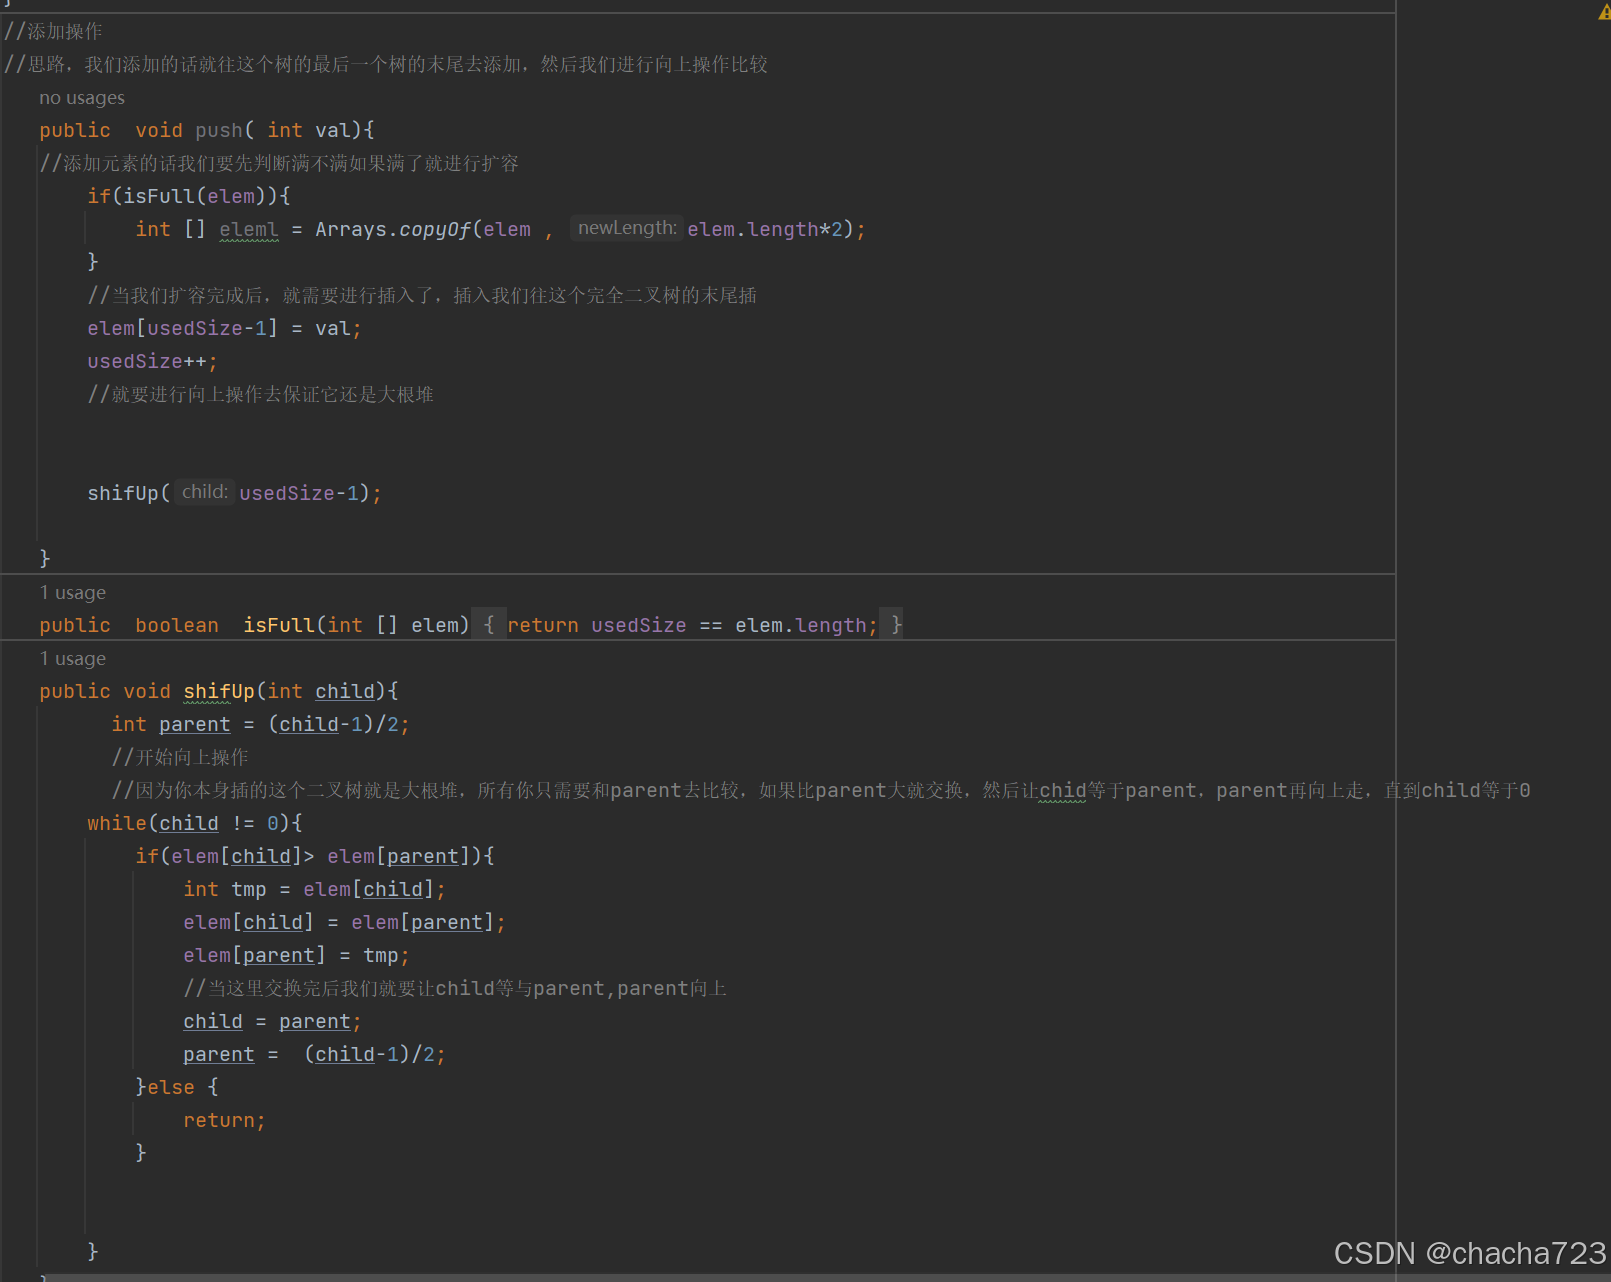Click Arrays.copyOf method call
The image size is (1611, 1282).
(393, 229)
